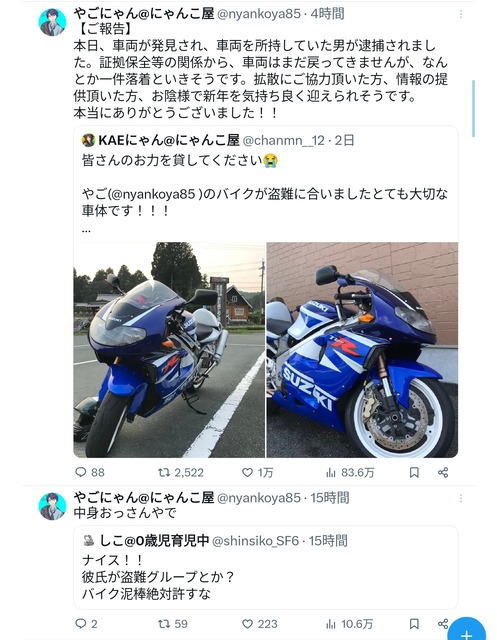Screen dimensions: 497x640
Task: Open more options menu on second post
Action: (461, 498)
